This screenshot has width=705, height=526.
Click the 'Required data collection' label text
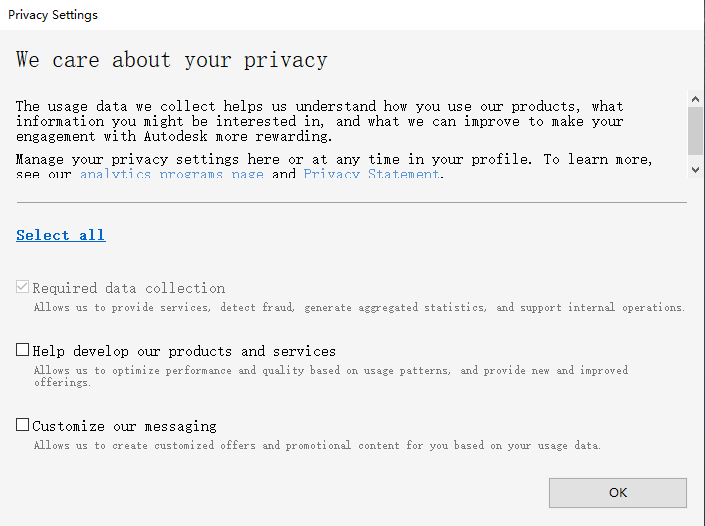[x=129, y=288]
